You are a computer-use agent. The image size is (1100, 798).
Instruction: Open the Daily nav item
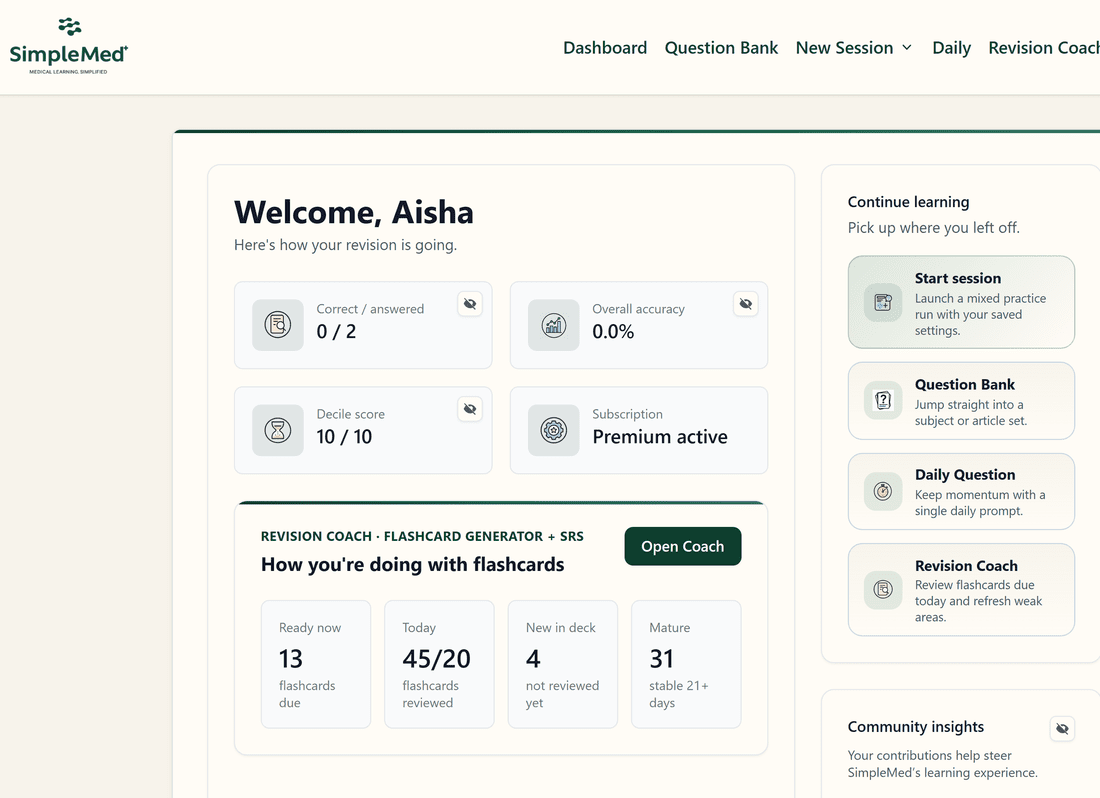[x=951, y=48]
